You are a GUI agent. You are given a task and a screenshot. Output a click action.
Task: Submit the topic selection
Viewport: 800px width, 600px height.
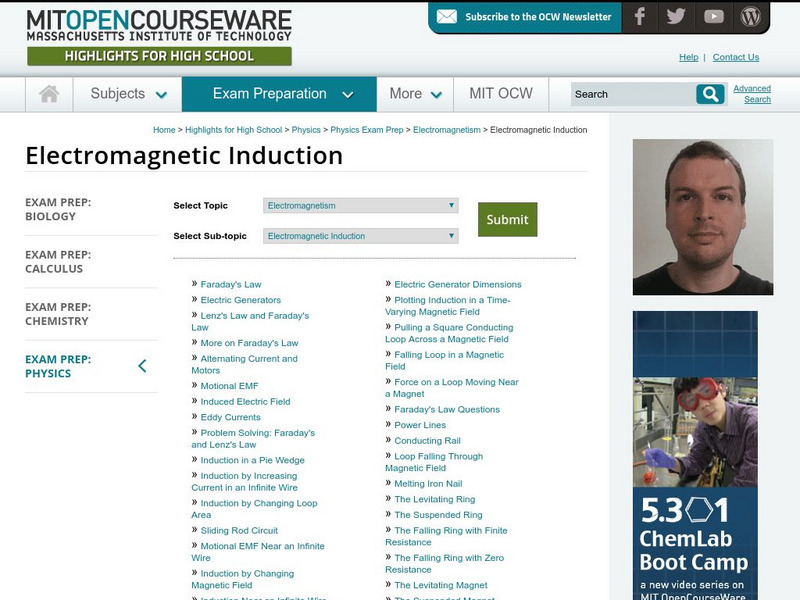coord(506,219)
